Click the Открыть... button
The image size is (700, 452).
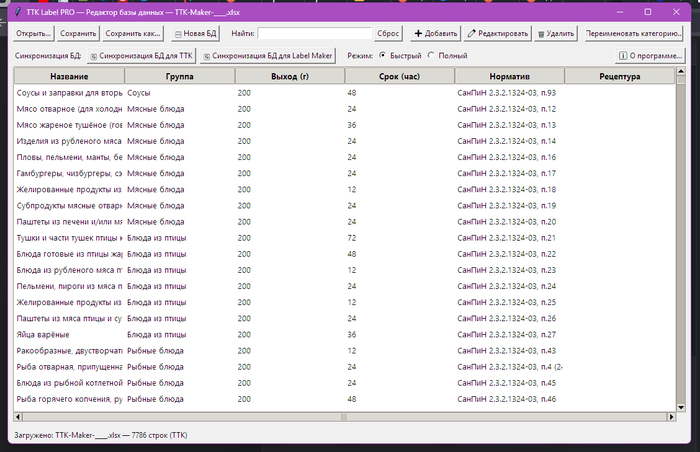(33, 33)
